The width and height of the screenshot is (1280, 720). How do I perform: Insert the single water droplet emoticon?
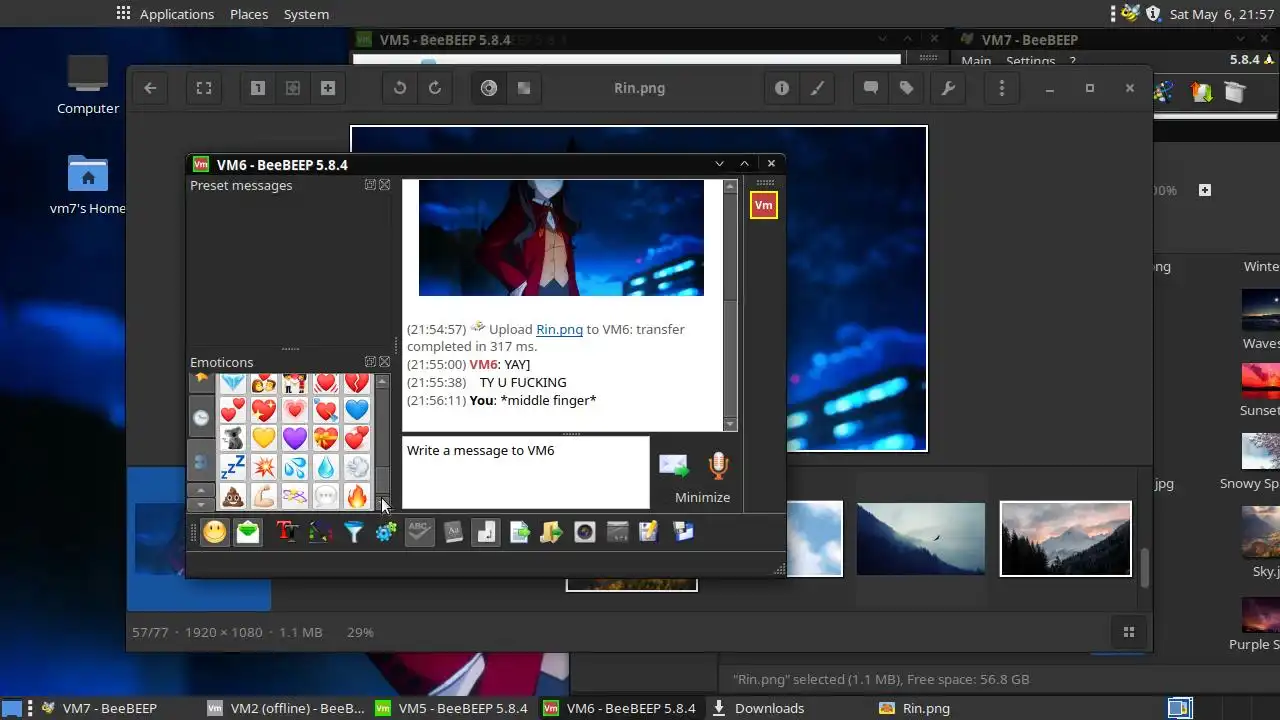[326, 467]
